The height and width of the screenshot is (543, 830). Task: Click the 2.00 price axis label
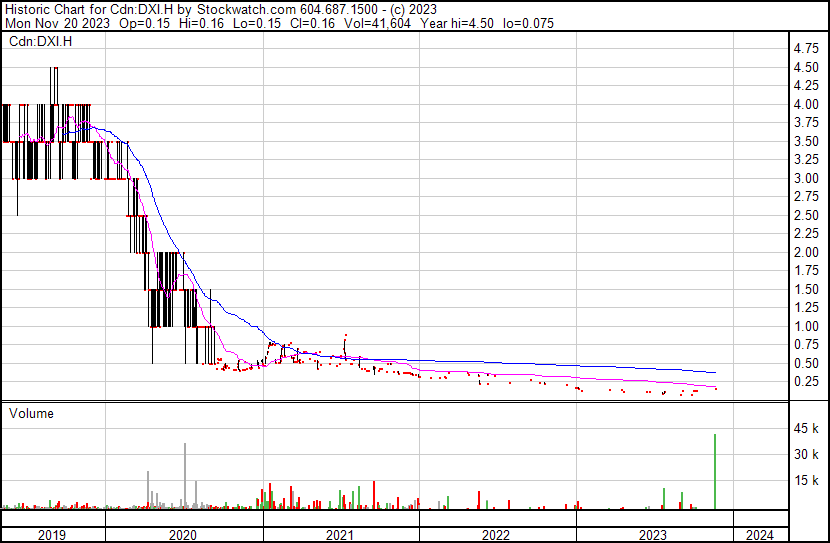pos(806,252)
